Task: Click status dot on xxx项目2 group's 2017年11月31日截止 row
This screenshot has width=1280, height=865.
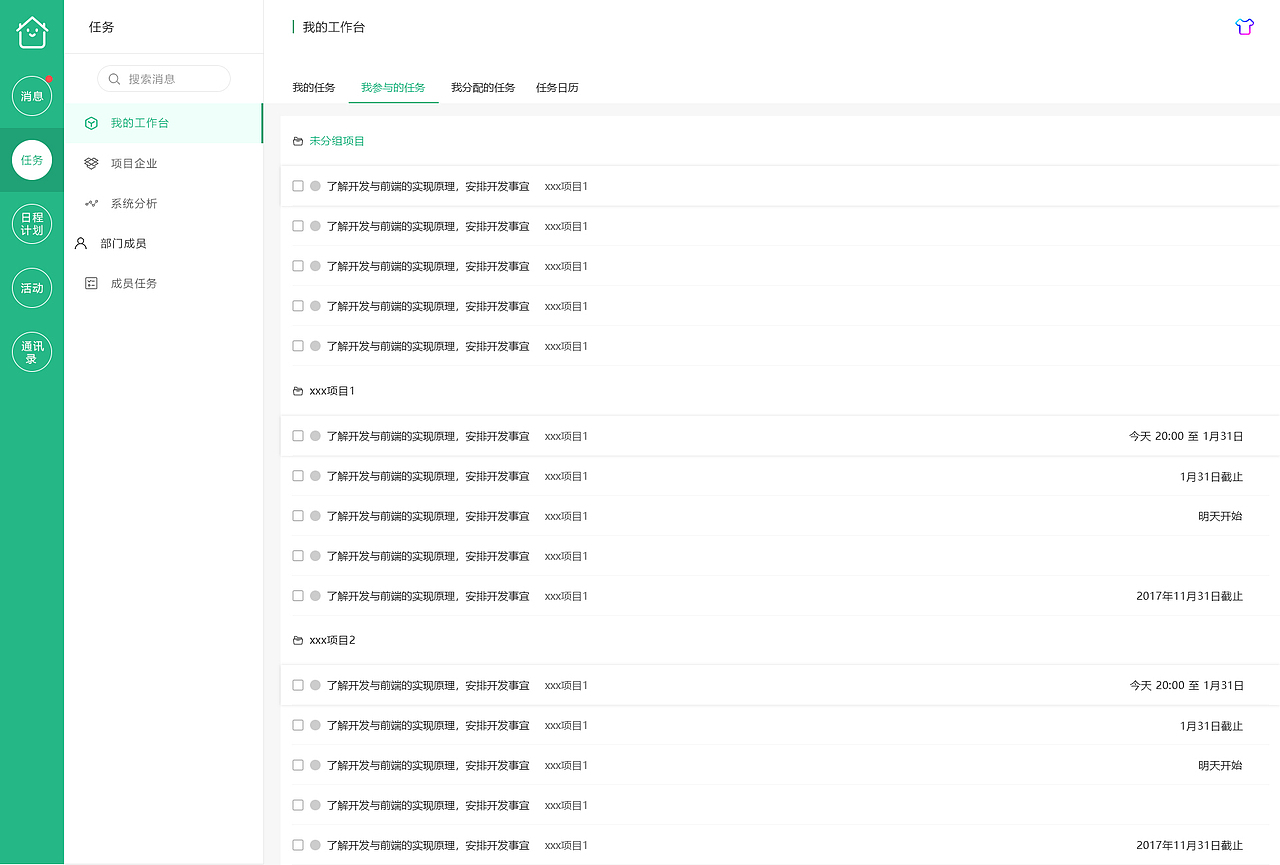Action: click(315, 845)
